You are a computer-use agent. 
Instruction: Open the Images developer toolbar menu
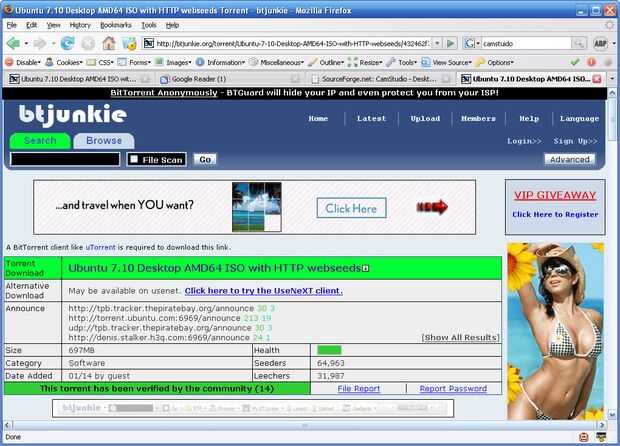(174, 62)
